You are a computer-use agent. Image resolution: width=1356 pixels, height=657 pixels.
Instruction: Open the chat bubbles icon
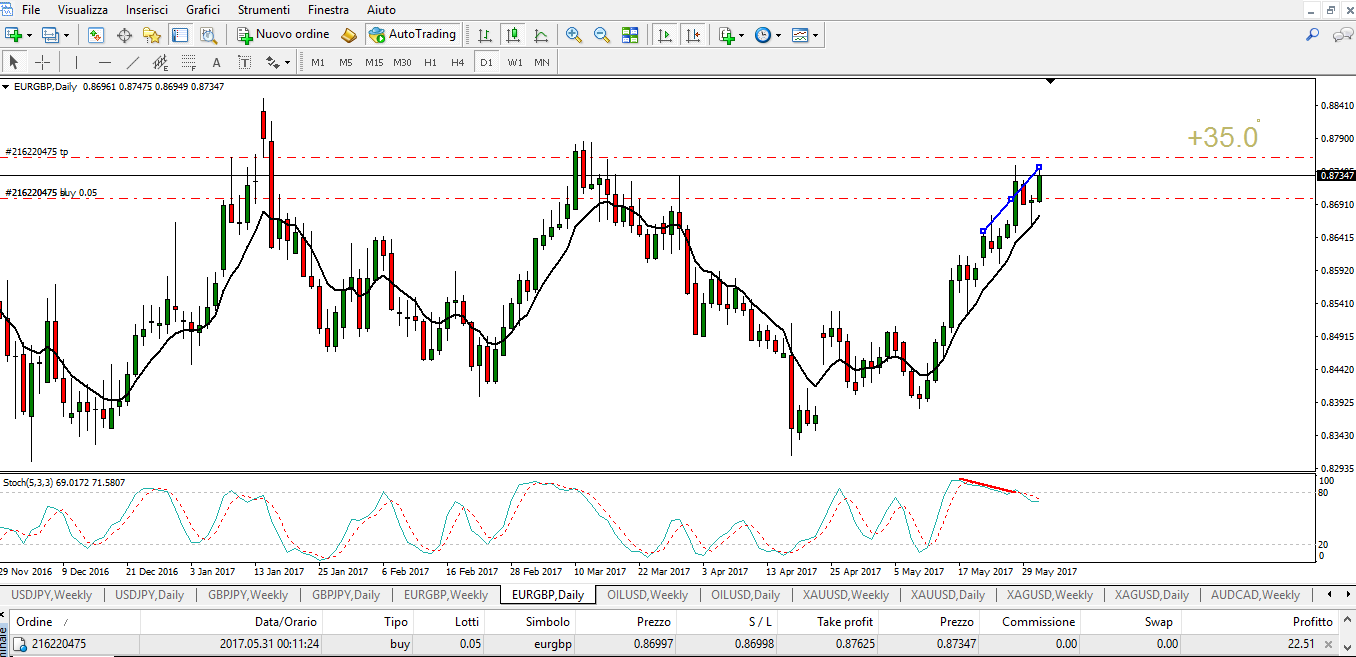[1341, 35]
